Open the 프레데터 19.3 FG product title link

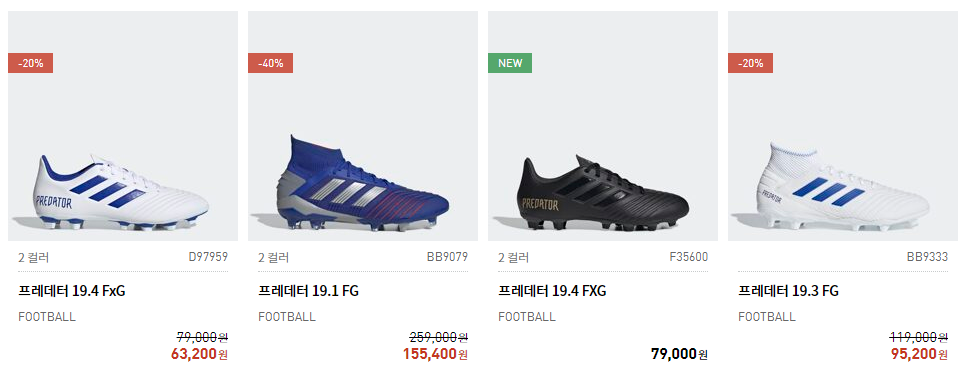pos(788,291)
